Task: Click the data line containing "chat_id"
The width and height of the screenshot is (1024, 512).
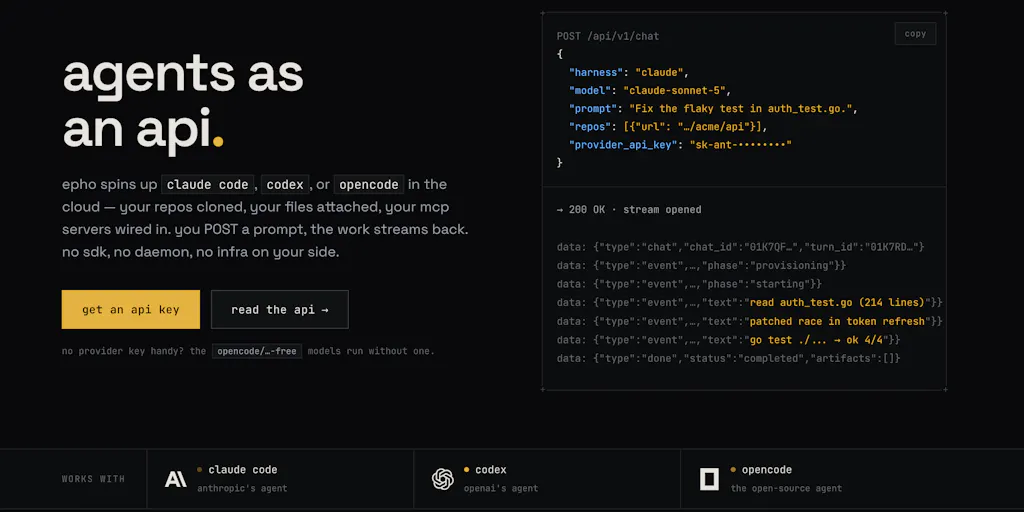Action: click(x=741, y=248)
